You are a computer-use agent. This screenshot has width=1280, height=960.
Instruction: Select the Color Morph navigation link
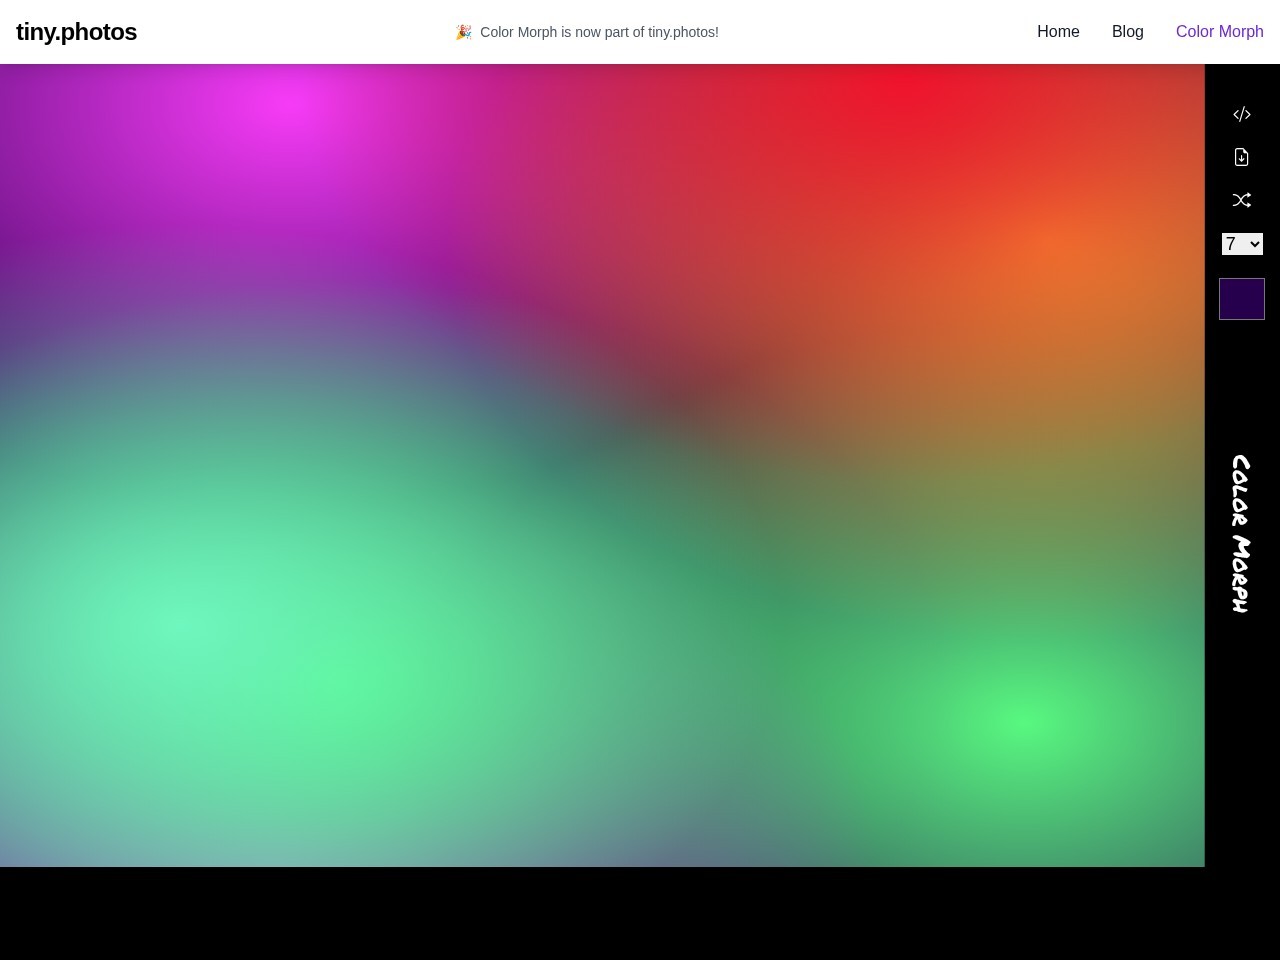1220,32
